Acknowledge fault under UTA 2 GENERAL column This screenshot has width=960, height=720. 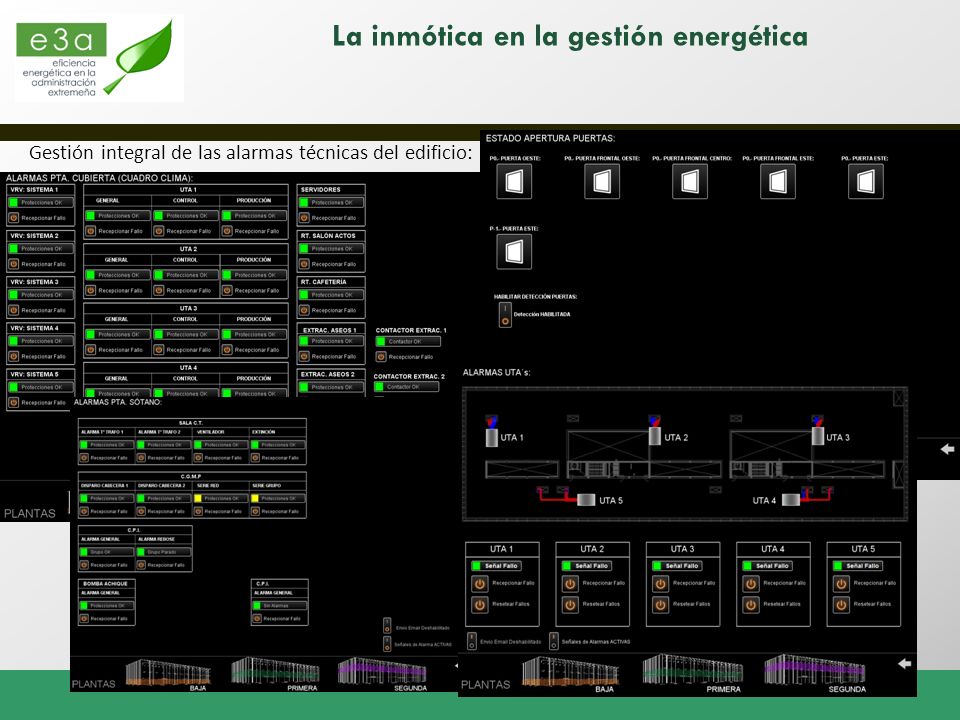point(91,291)
